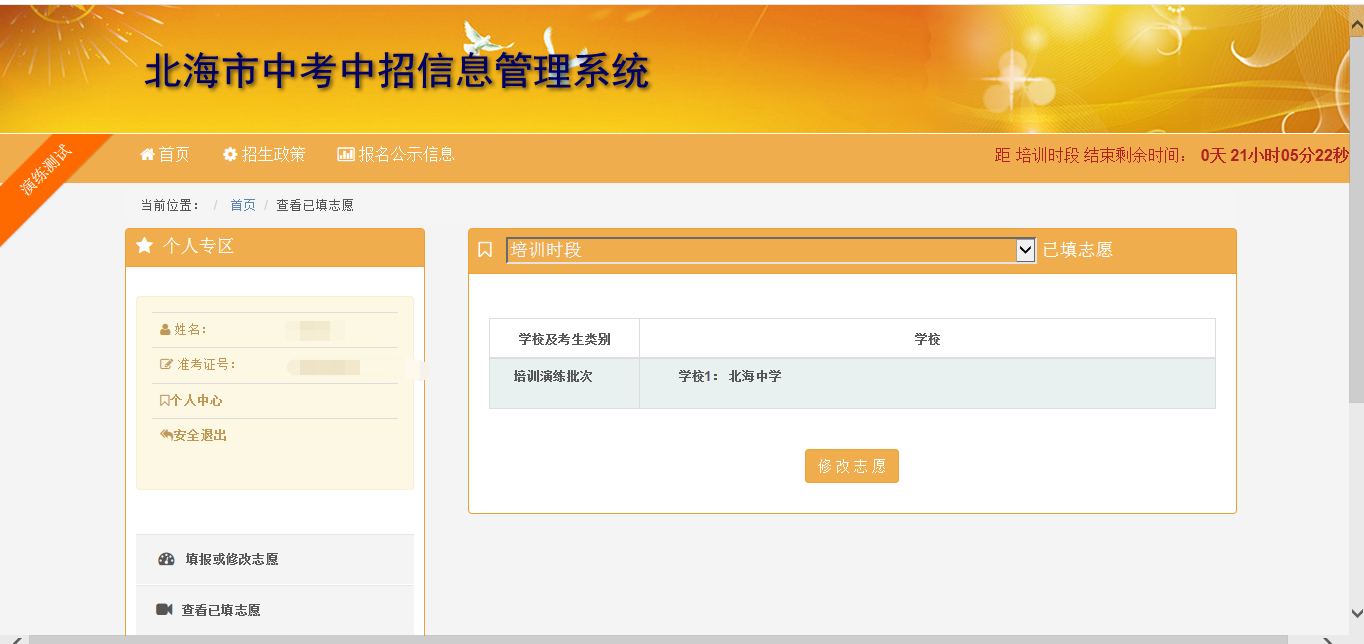The width and height of the screenshot is (1364, 644).
Task: Click 安全退出 to log out
Action: tap(199, 435)
